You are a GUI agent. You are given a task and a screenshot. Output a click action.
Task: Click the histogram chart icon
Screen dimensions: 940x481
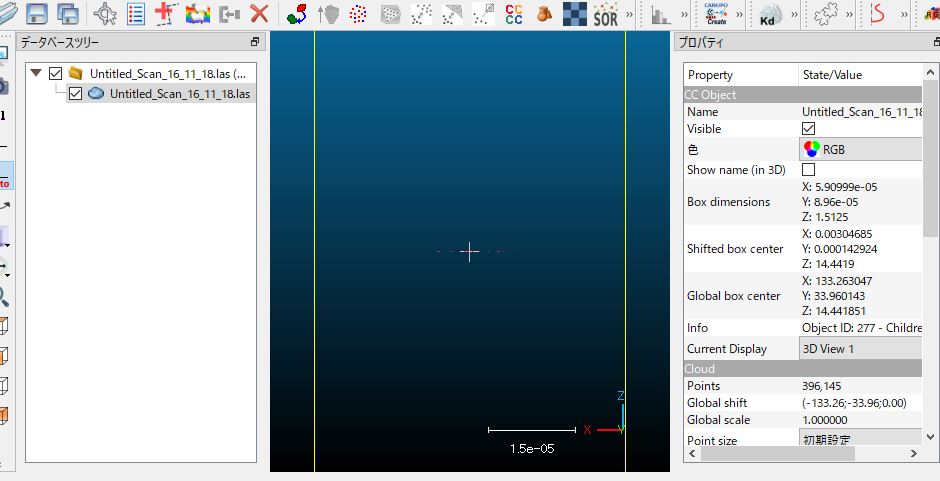coord(660,14)
